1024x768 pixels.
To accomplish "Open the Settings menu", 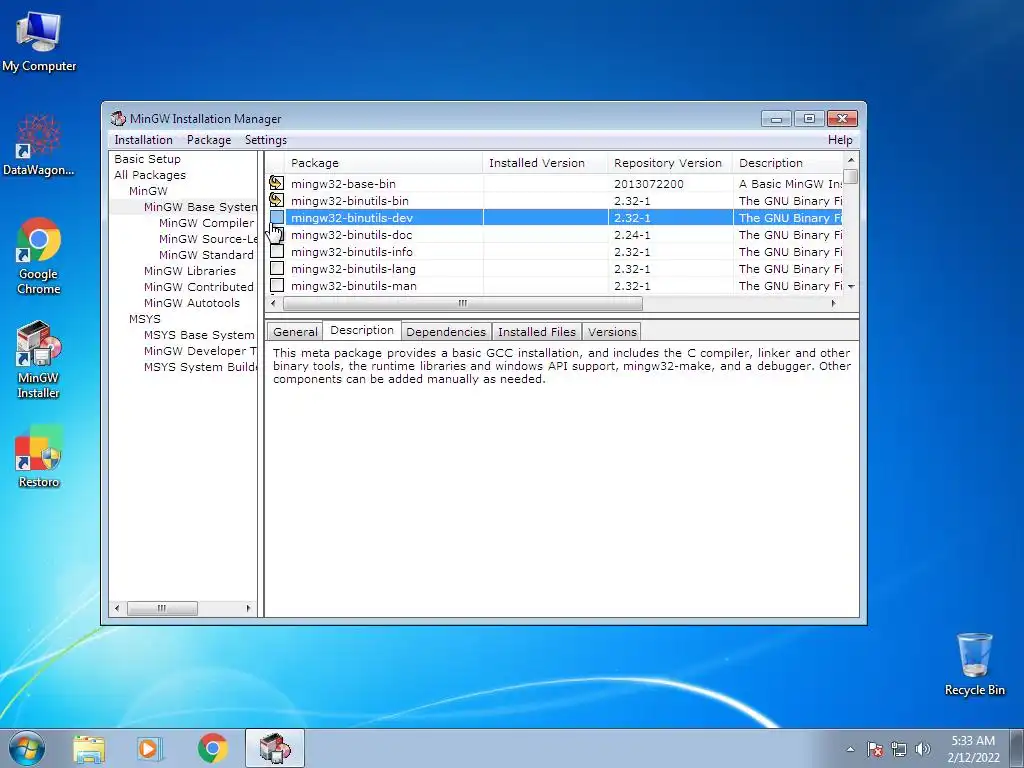I will [x=266, y=140].
